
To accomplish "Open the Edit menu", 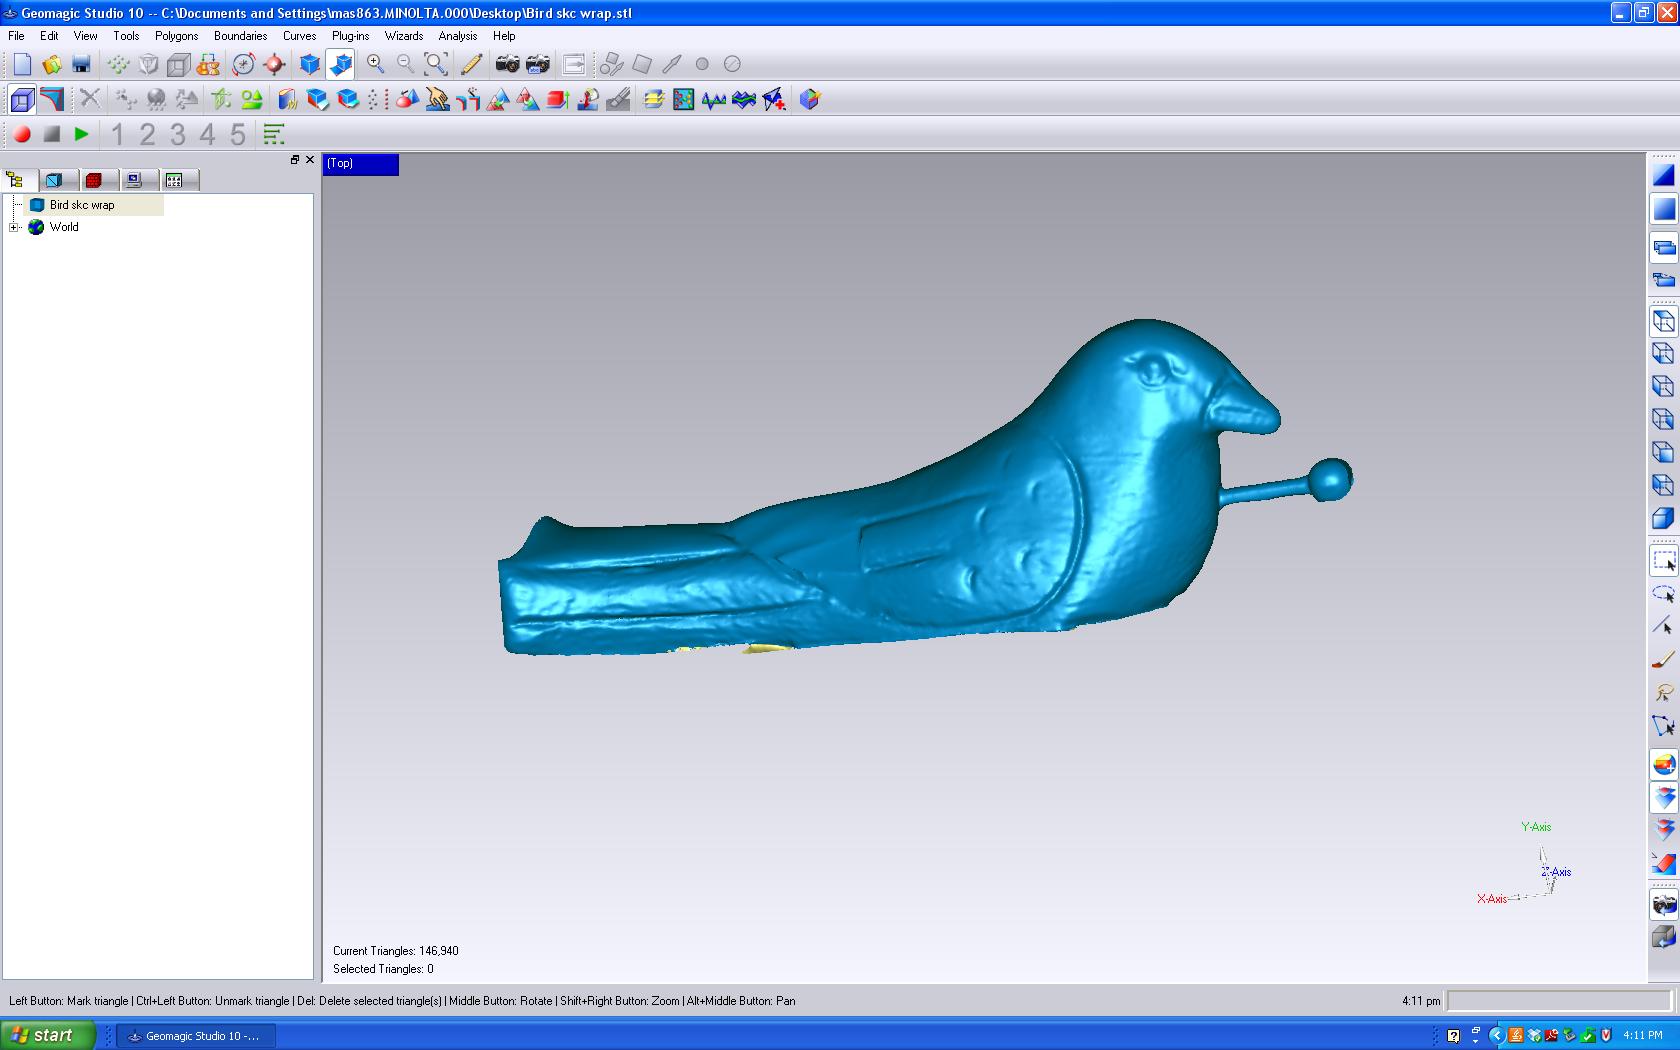I will pos(49,35).
